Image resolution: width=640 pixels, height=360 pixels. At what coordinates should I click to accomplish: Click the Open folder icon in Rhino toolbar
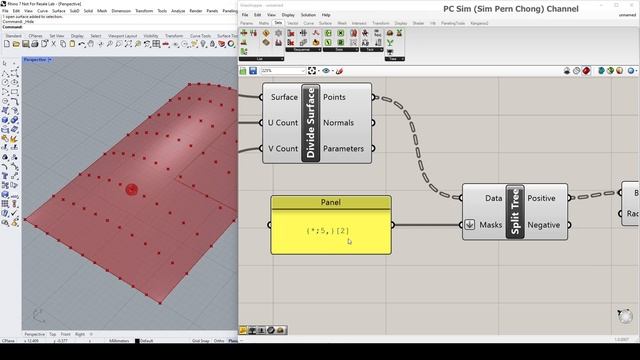(16, 44)
